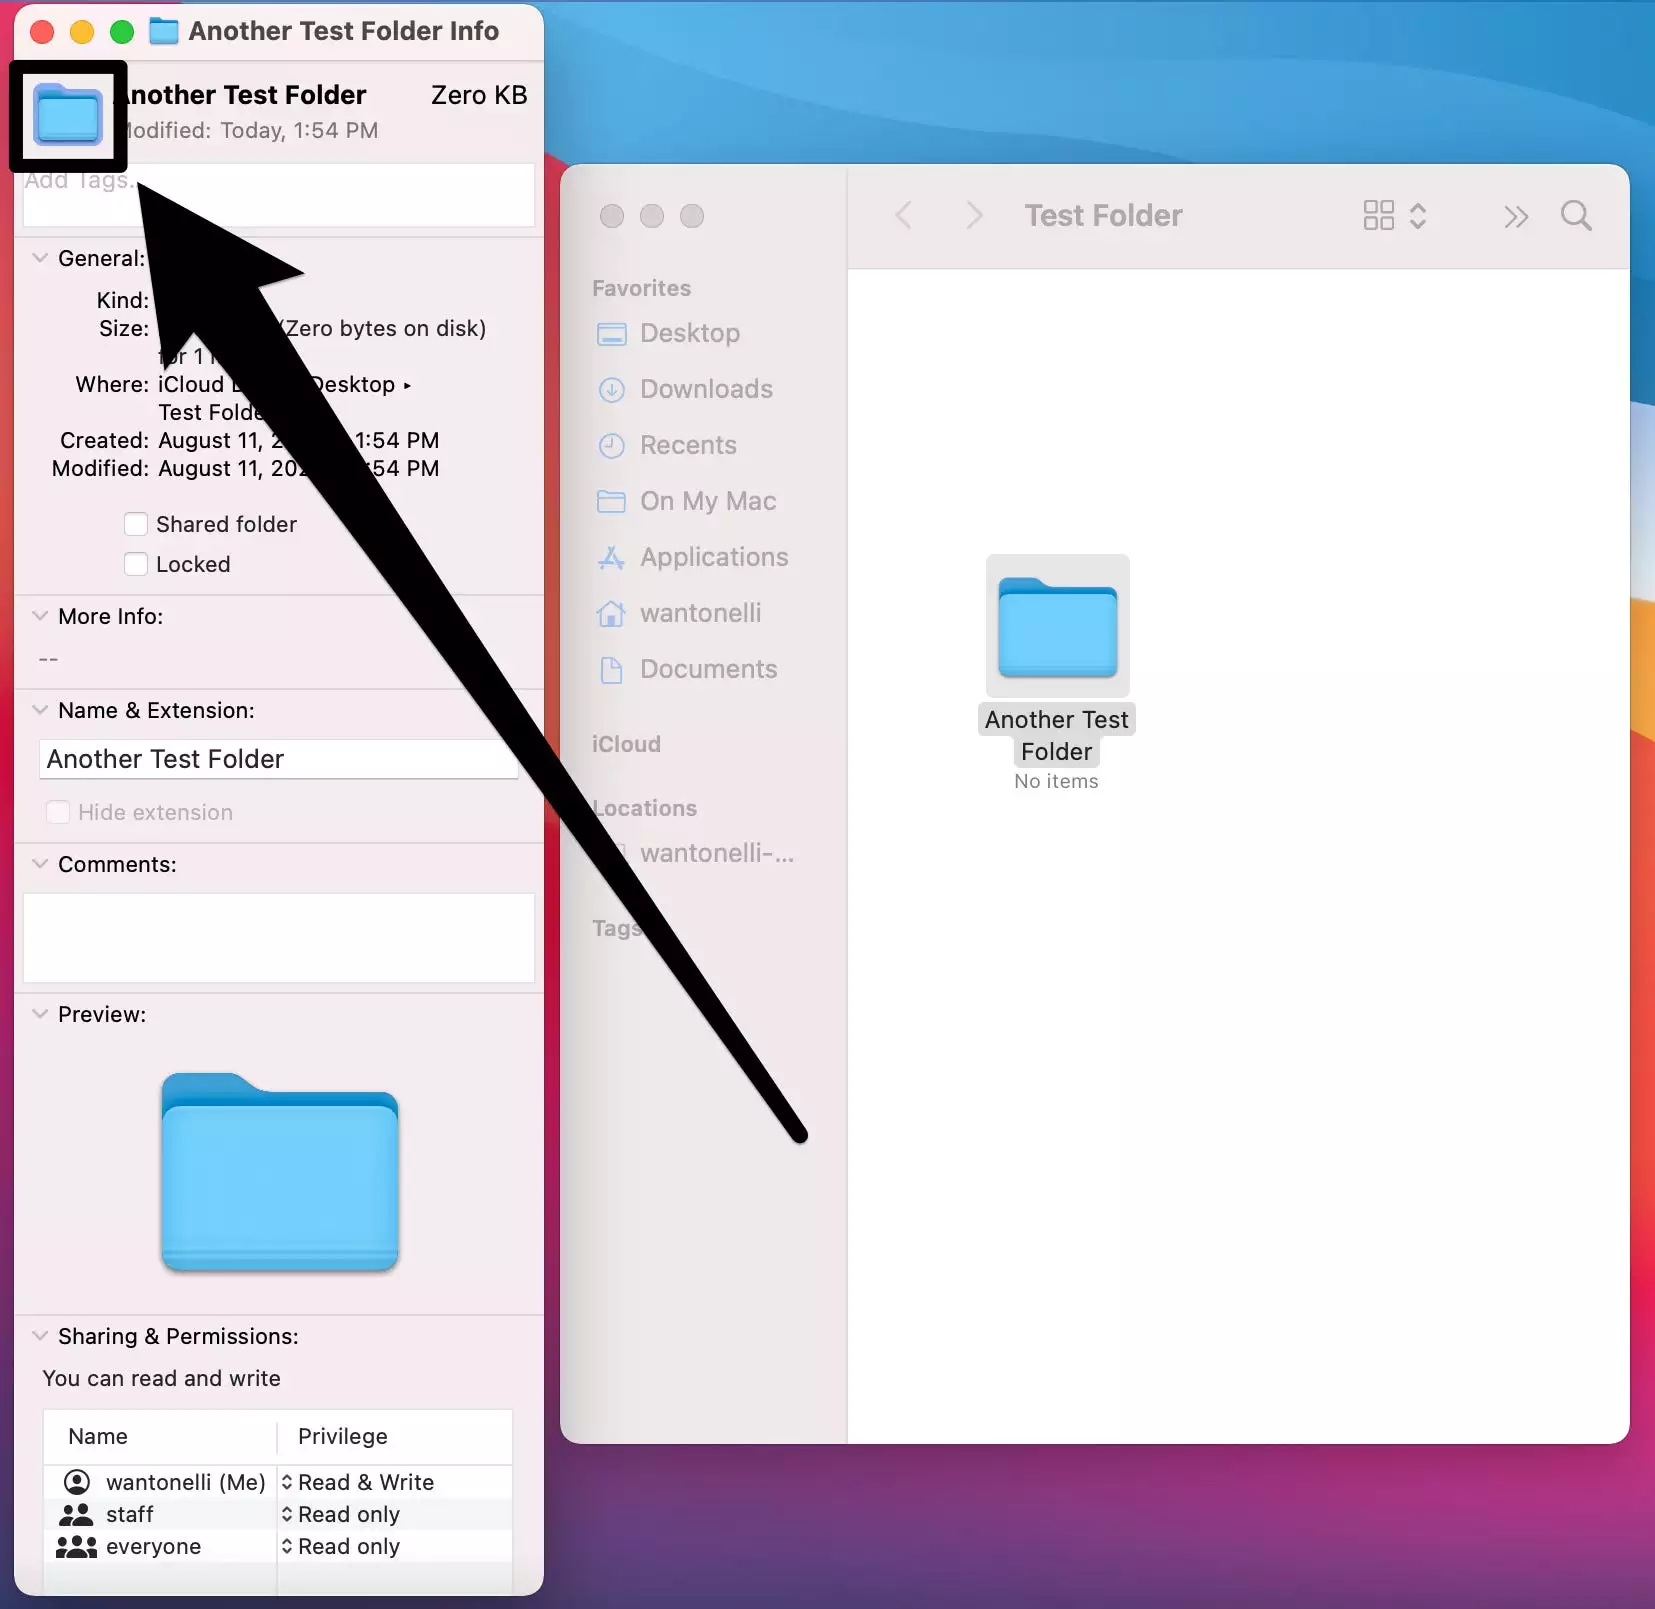Open Downloads in the Finder sidebar
This screenshot has height=1609, width=1655.
pyautogui.click(x=705, y=389)
